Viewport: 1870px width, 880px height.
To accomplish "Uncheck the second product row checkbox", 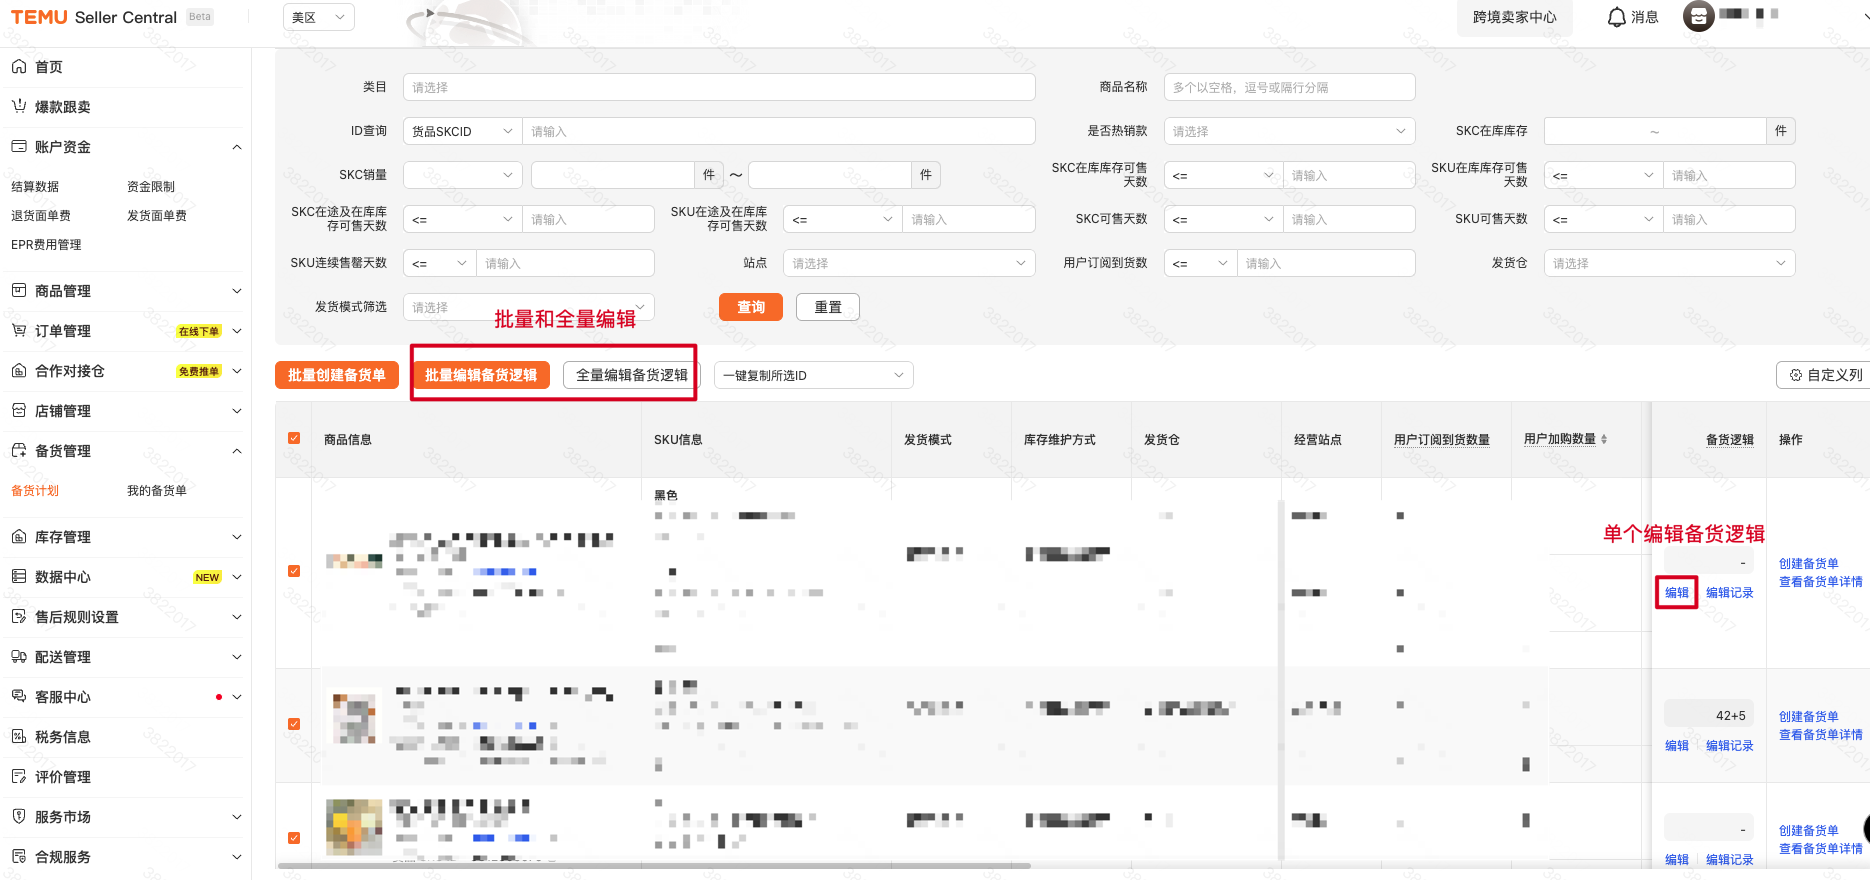I will (x=294, y=724).
